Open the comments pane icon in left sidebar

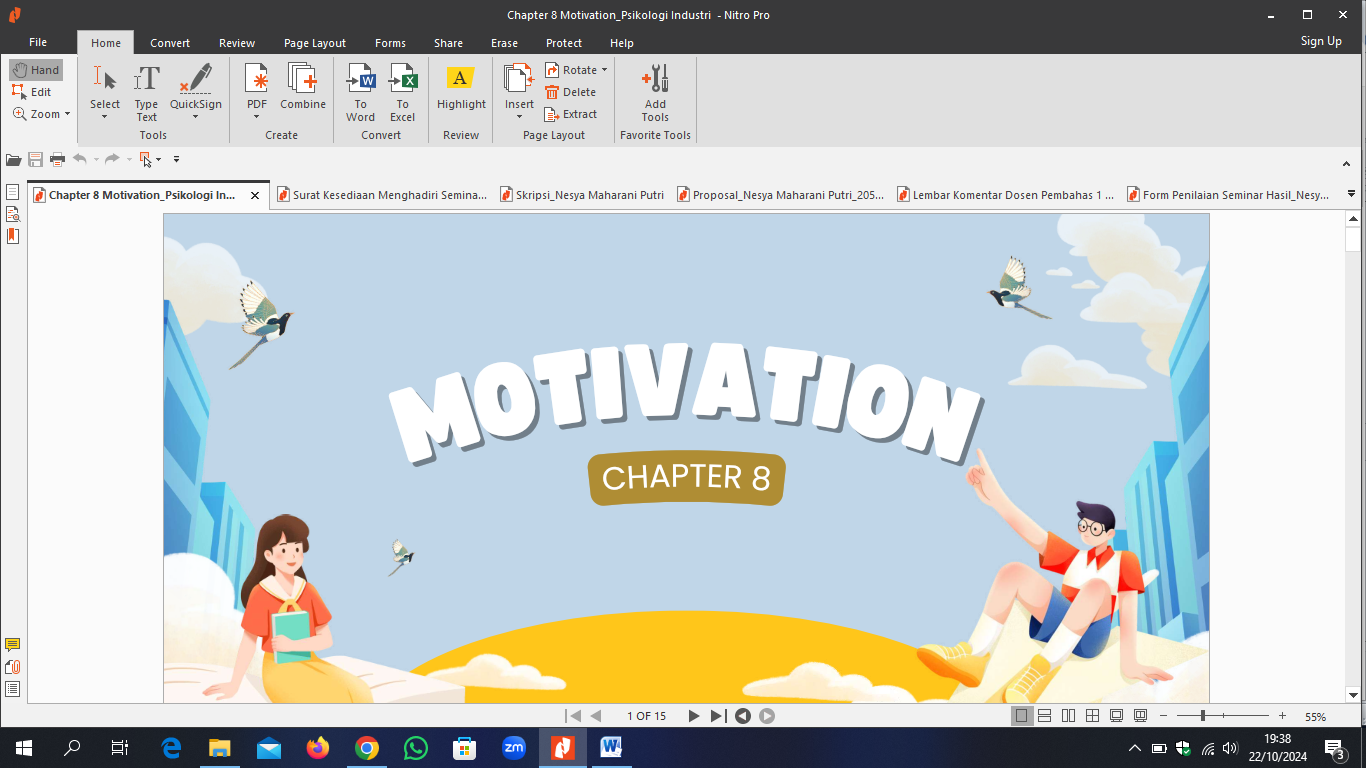(12, 645)
